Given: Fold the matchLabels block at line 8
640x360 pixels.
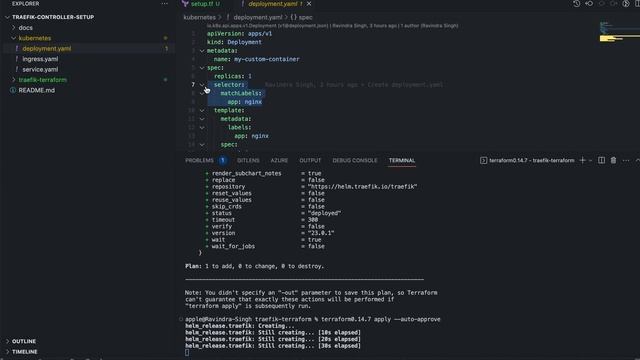Looking at the screenshot, I should click(202, 93).
